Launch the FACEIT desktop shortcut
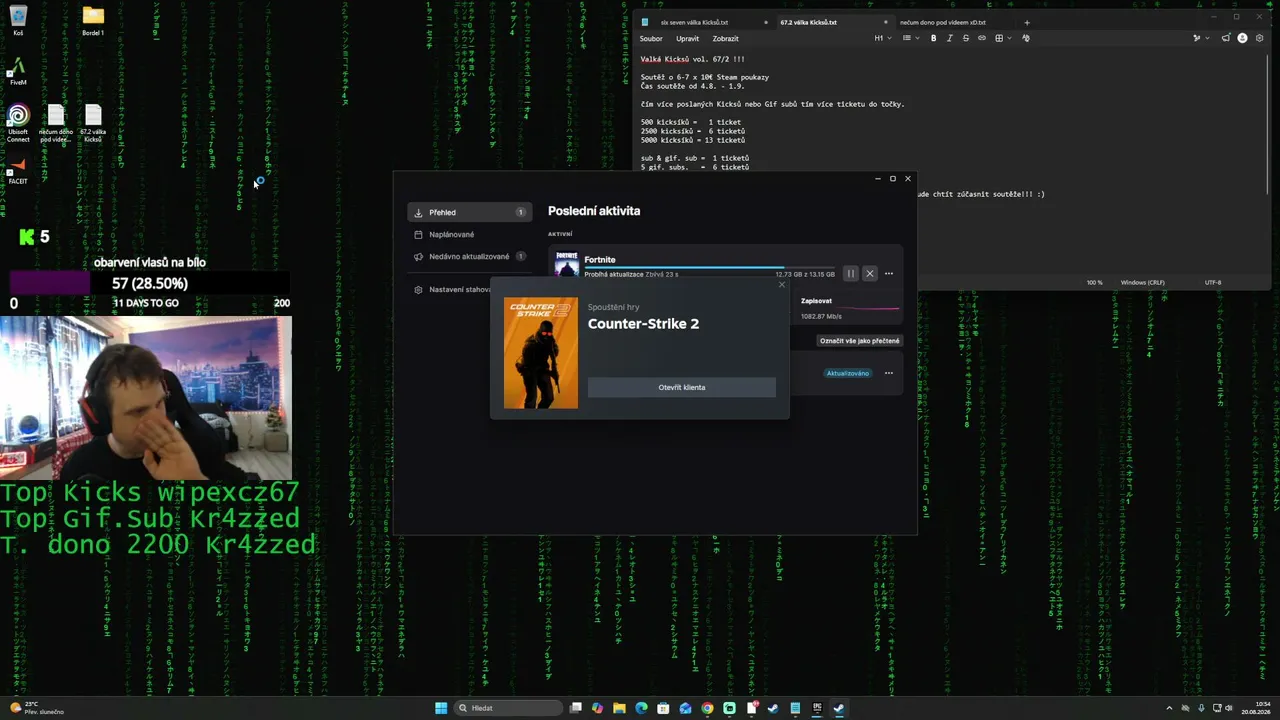The width and height of the screenshot is (1280, 720). pyautogui.click(x=18, y=170)
